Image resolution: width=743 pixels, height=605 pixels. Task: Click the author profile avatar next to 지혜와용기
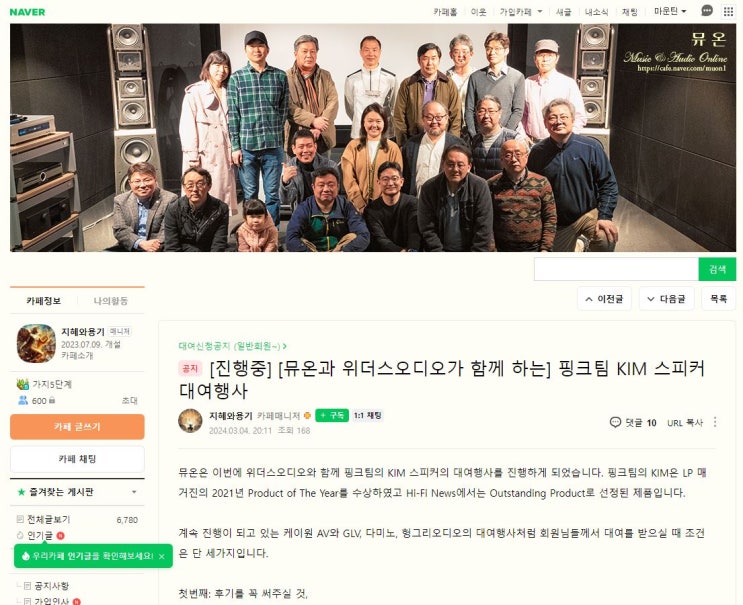click(x=190, y=421)
